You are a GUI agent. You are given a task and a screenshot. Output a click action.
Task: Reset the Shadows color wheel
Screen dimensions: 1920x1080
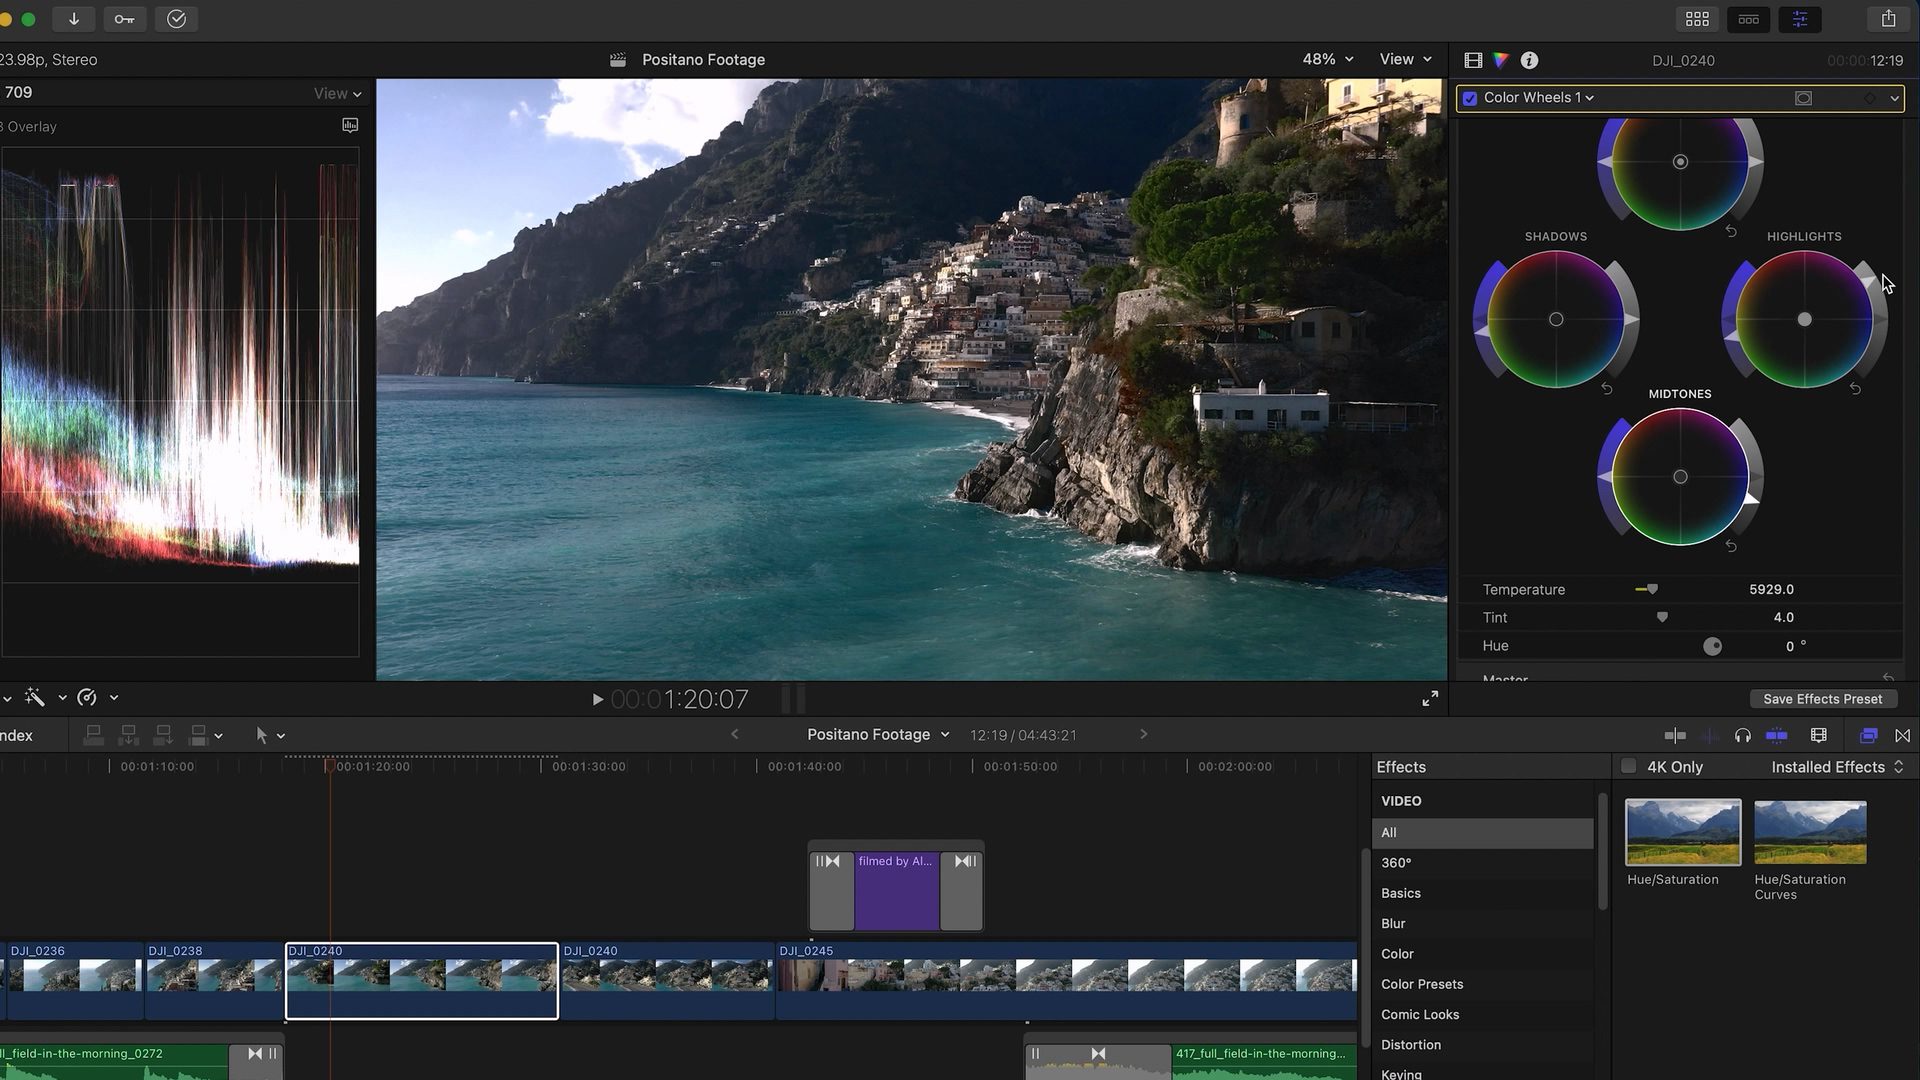pyautogui.click(x=1607, y=388)
